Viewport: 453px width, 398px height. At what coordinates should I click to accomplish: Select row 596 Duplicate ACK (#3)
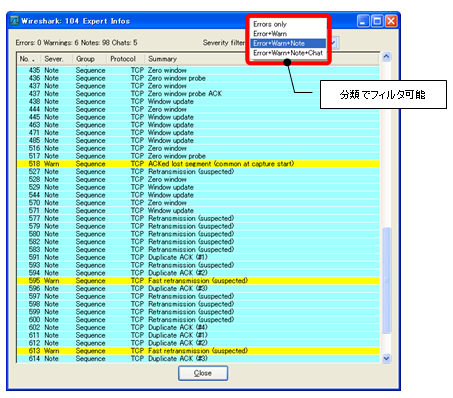pyautogui.click(x=198, y=288)
